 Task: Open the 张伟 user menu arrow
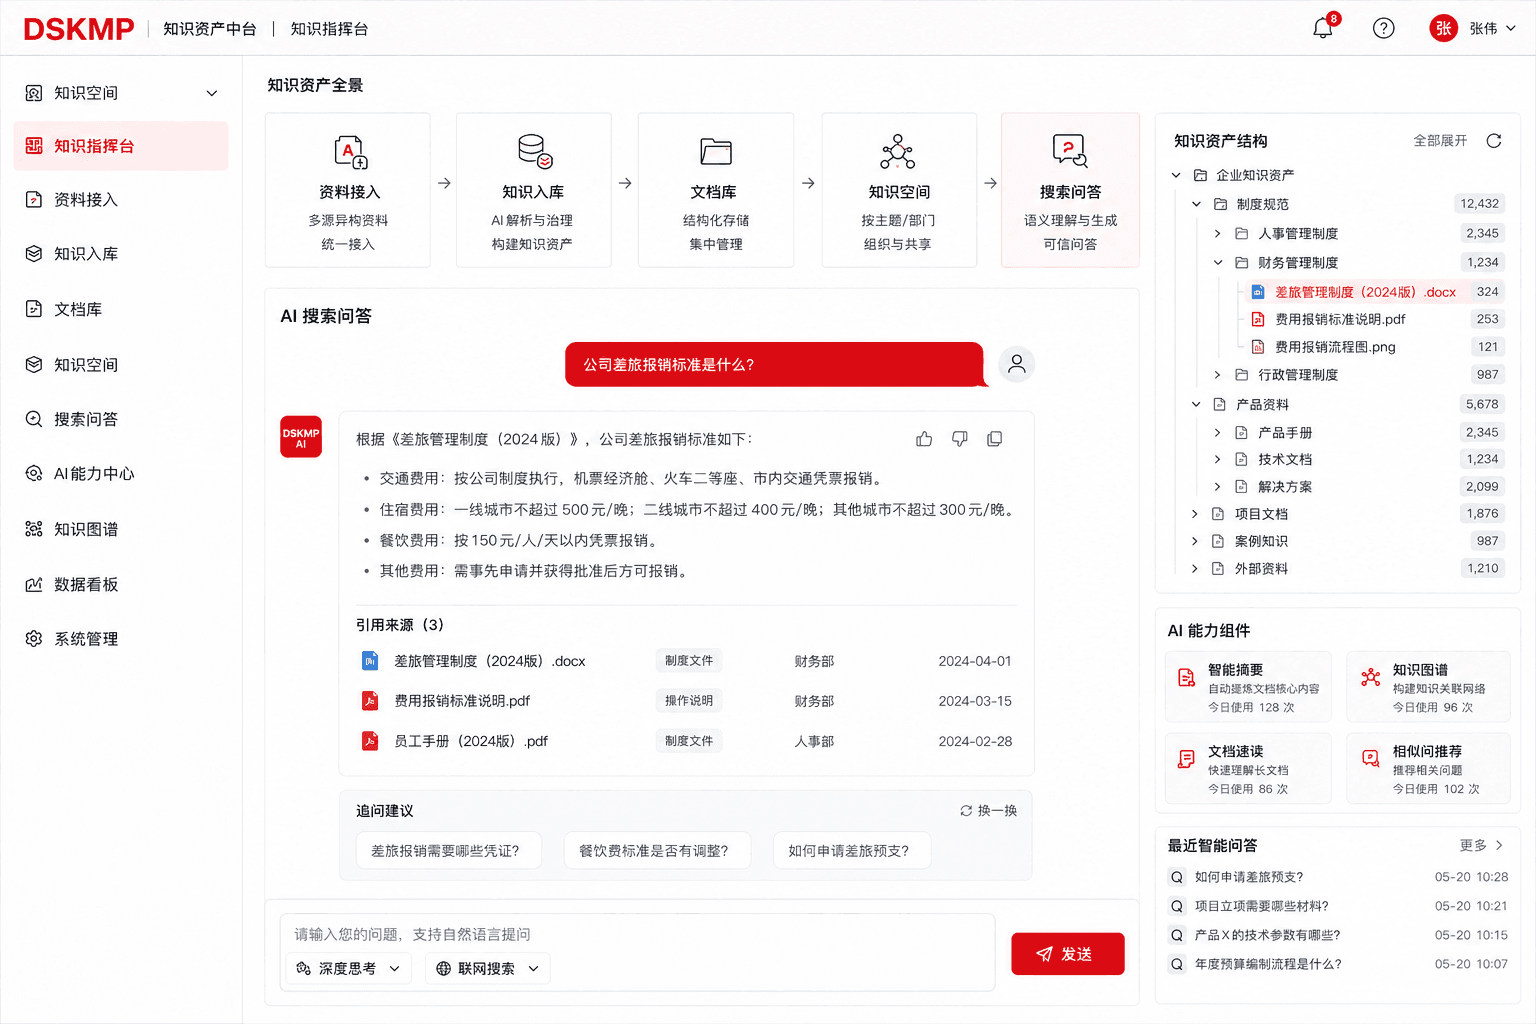[x=1511, y=28]
